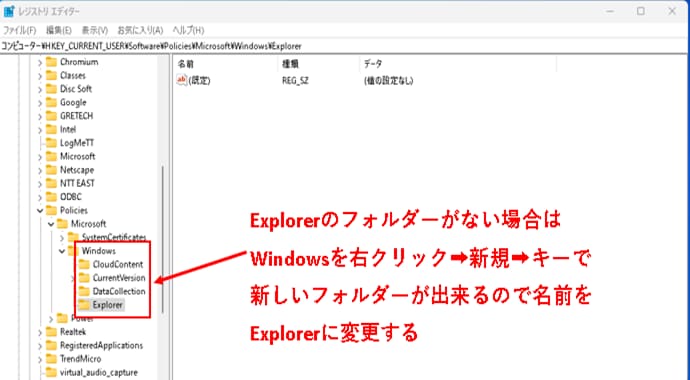Click the (値の設定なし) data cell

click(388, 80)
